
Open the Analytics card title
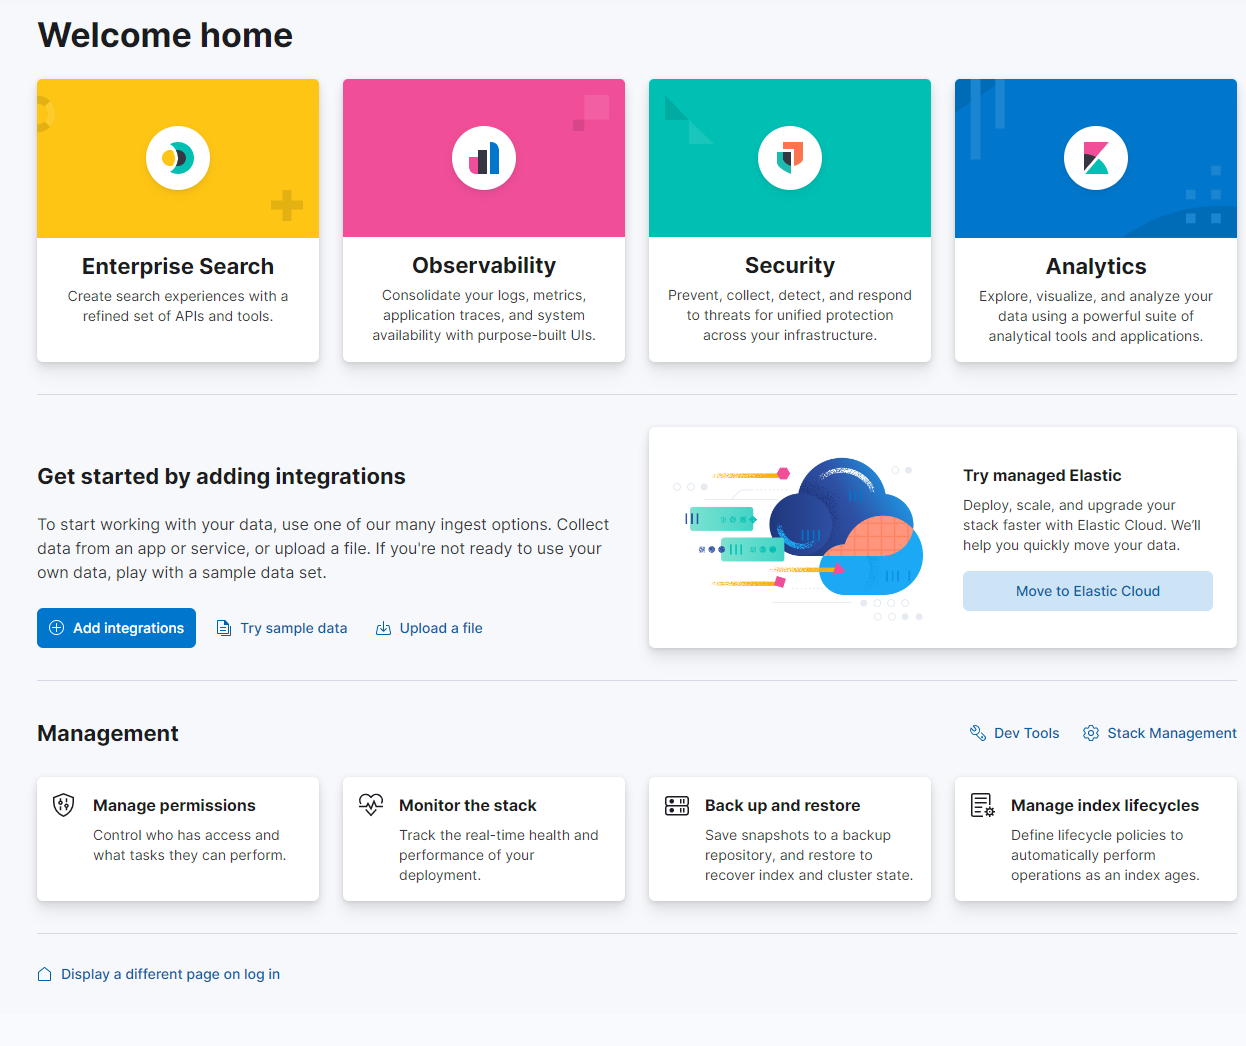tap(1096, 266)
